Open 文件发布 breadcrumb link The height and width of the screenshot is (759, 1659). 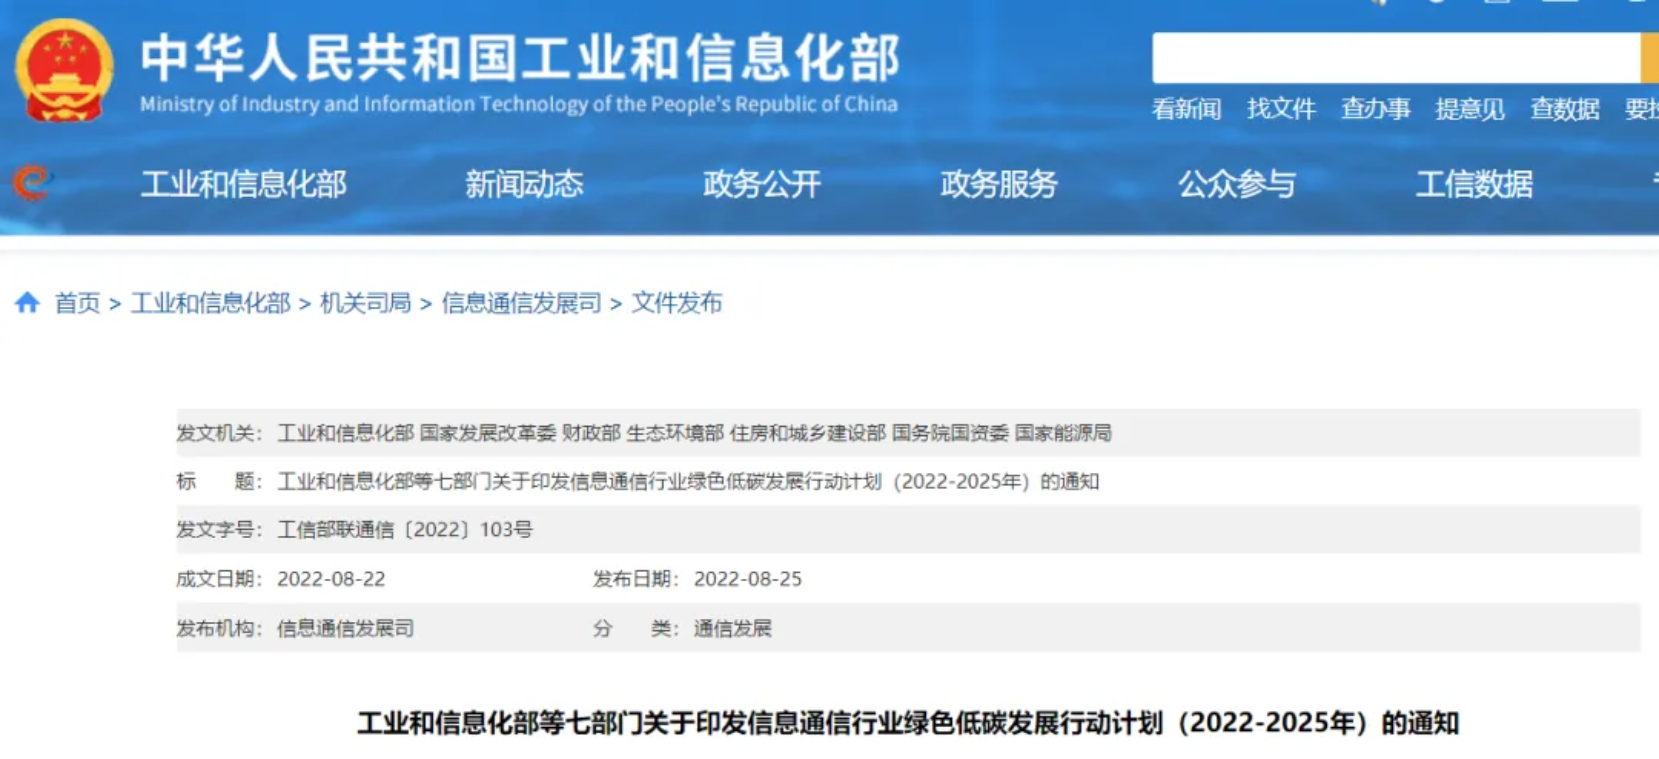pyautogui.click(x=676, y=303)
